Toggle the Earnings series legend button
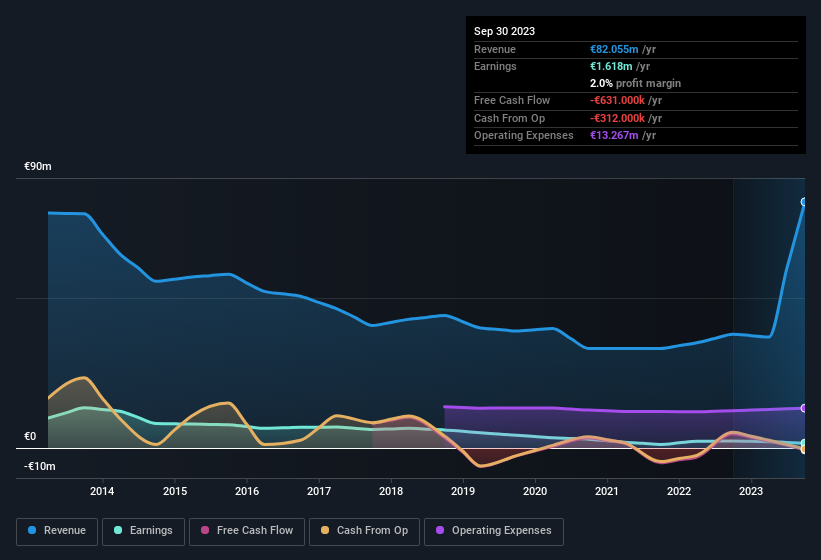The height and width of the screenshot is (560, 821). [143, 531]
